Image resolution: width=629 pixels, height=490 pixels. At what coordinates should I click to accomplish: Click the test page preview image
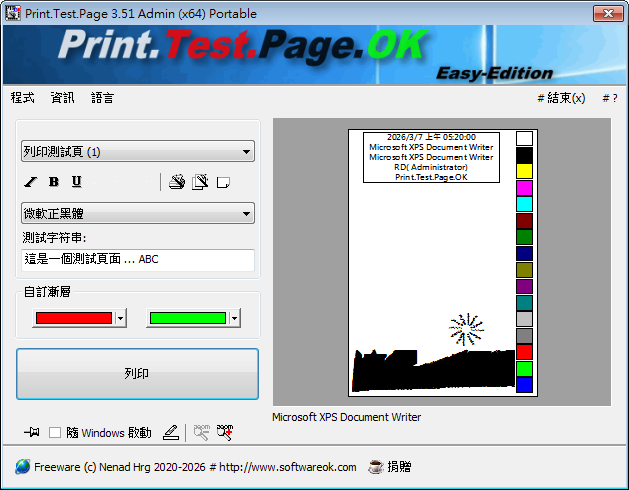pos(442,263)
